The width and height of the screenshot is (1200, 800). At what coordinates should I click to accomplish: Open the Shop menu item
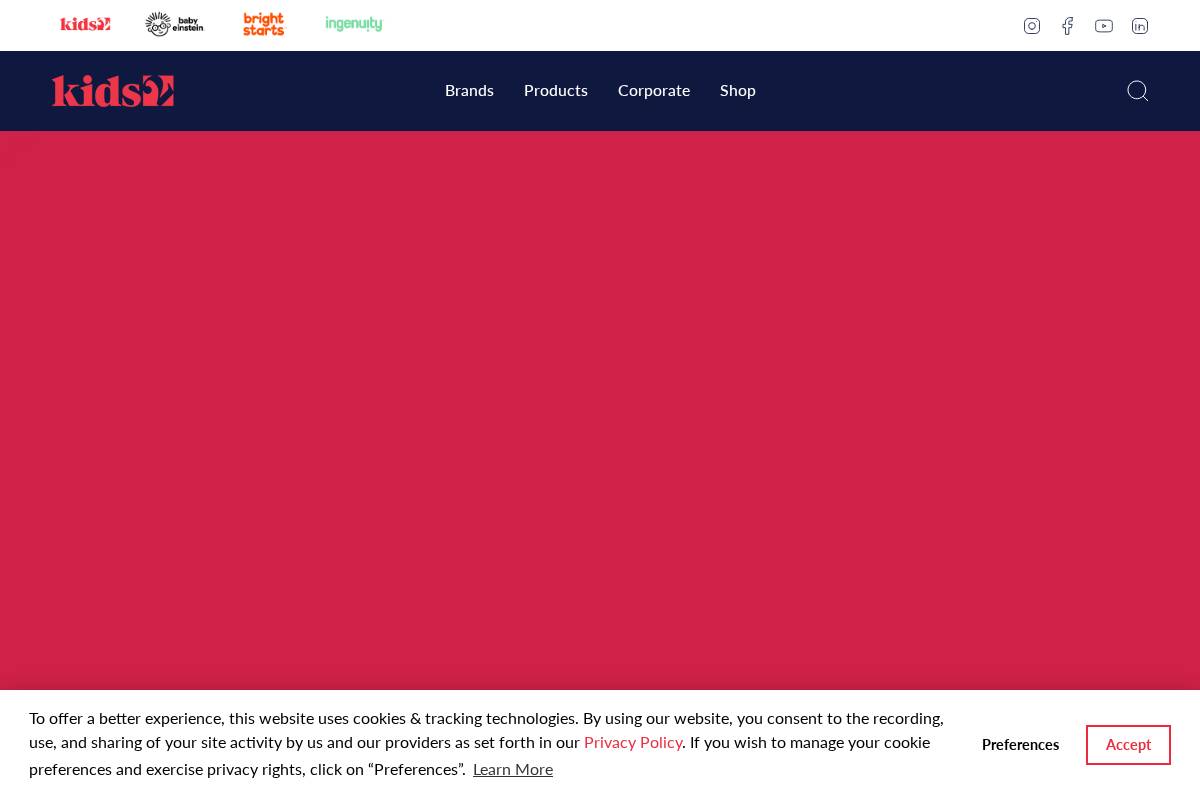point(738,91)
